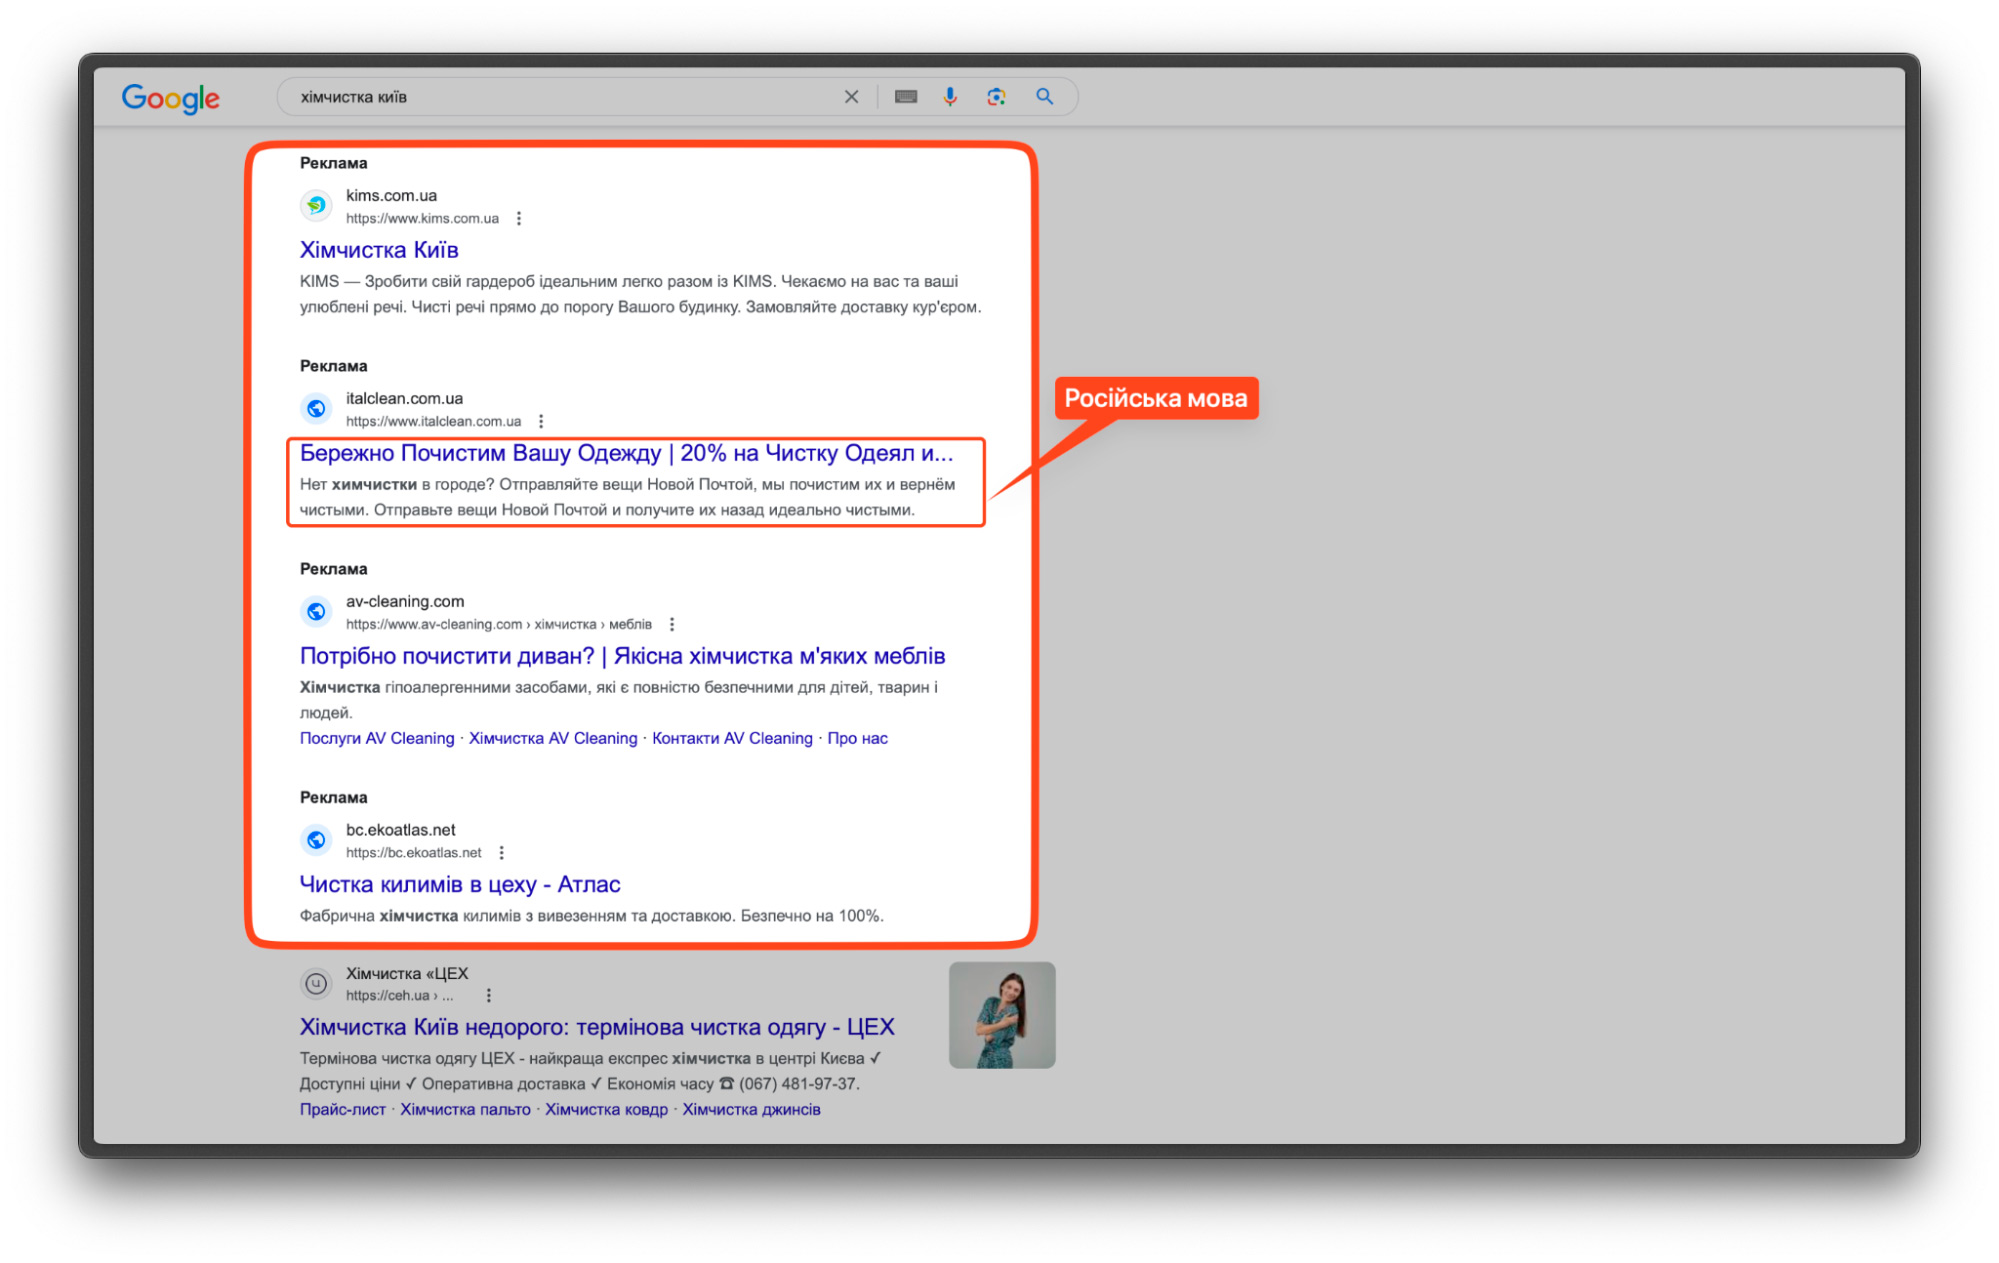Open Хімчистка пальто sitelink
1999x1263 pixels.
(x=465, y=1110)
